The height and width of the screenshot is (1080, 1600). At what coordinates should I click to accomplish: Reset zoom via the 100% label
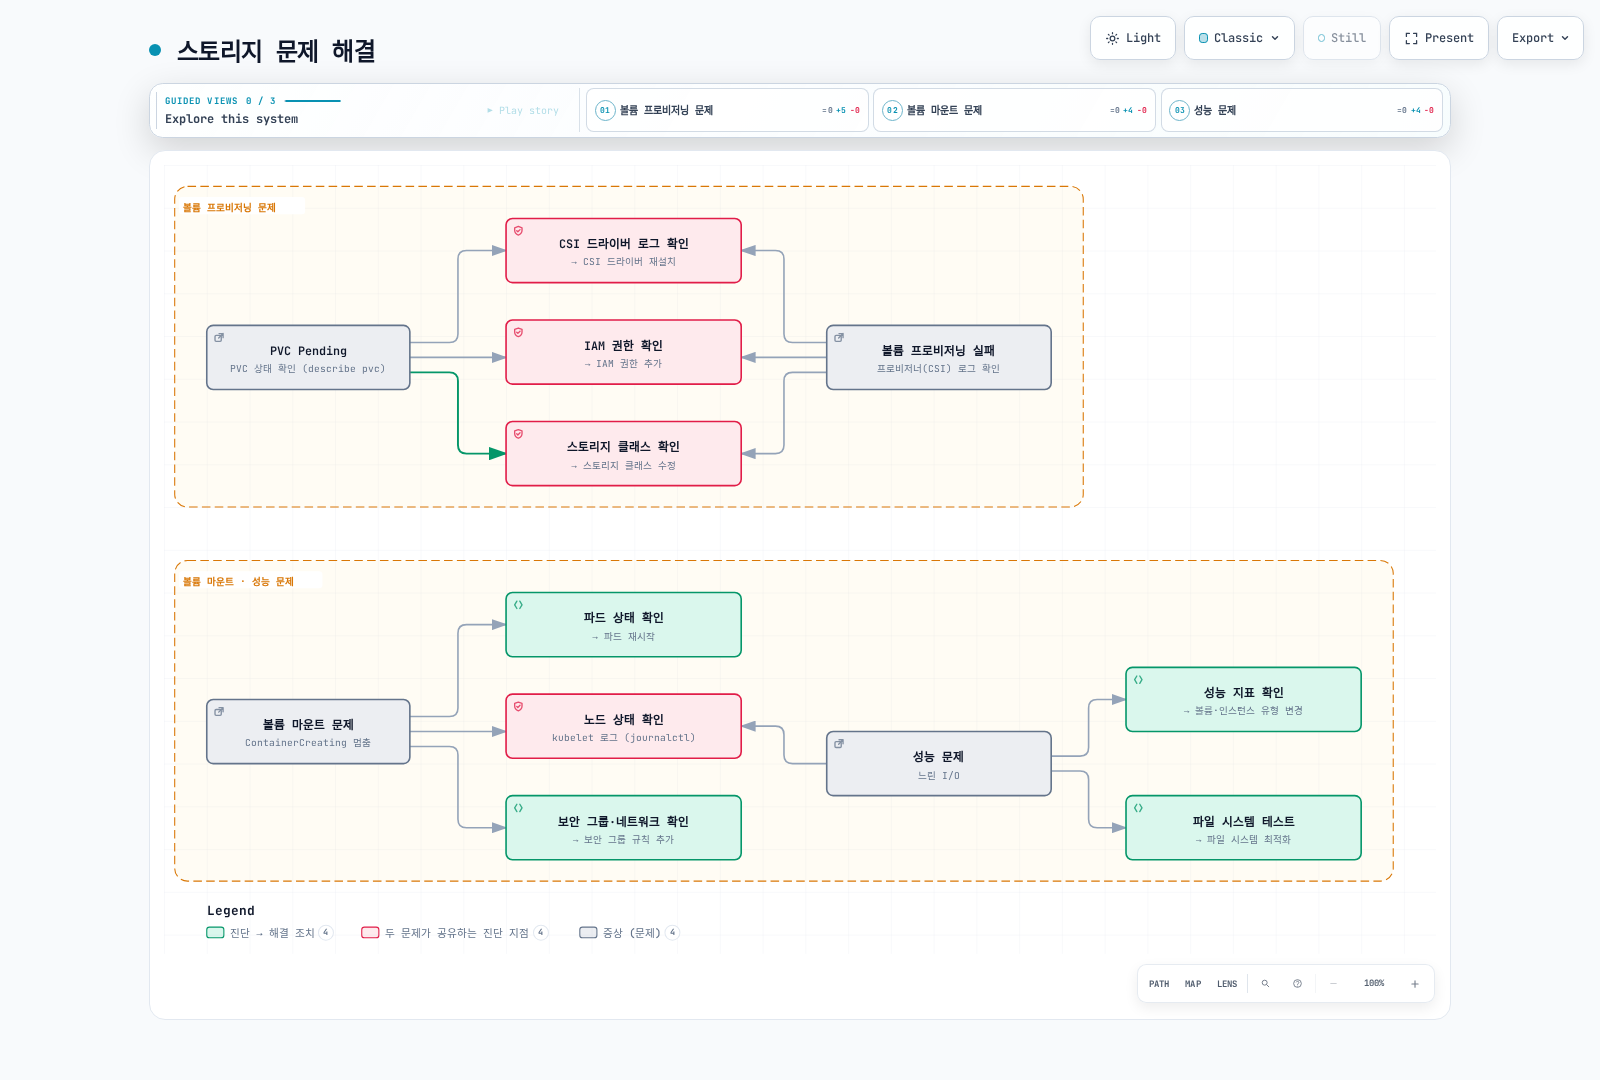pos(1374,984)
